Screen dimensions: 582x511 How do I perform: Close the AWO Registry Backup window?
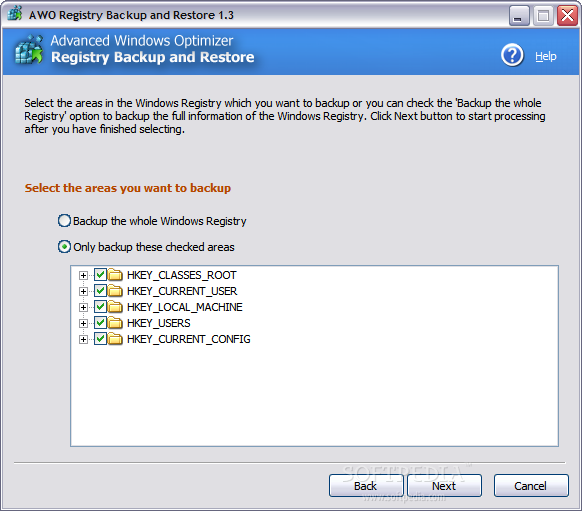[567, 16]
